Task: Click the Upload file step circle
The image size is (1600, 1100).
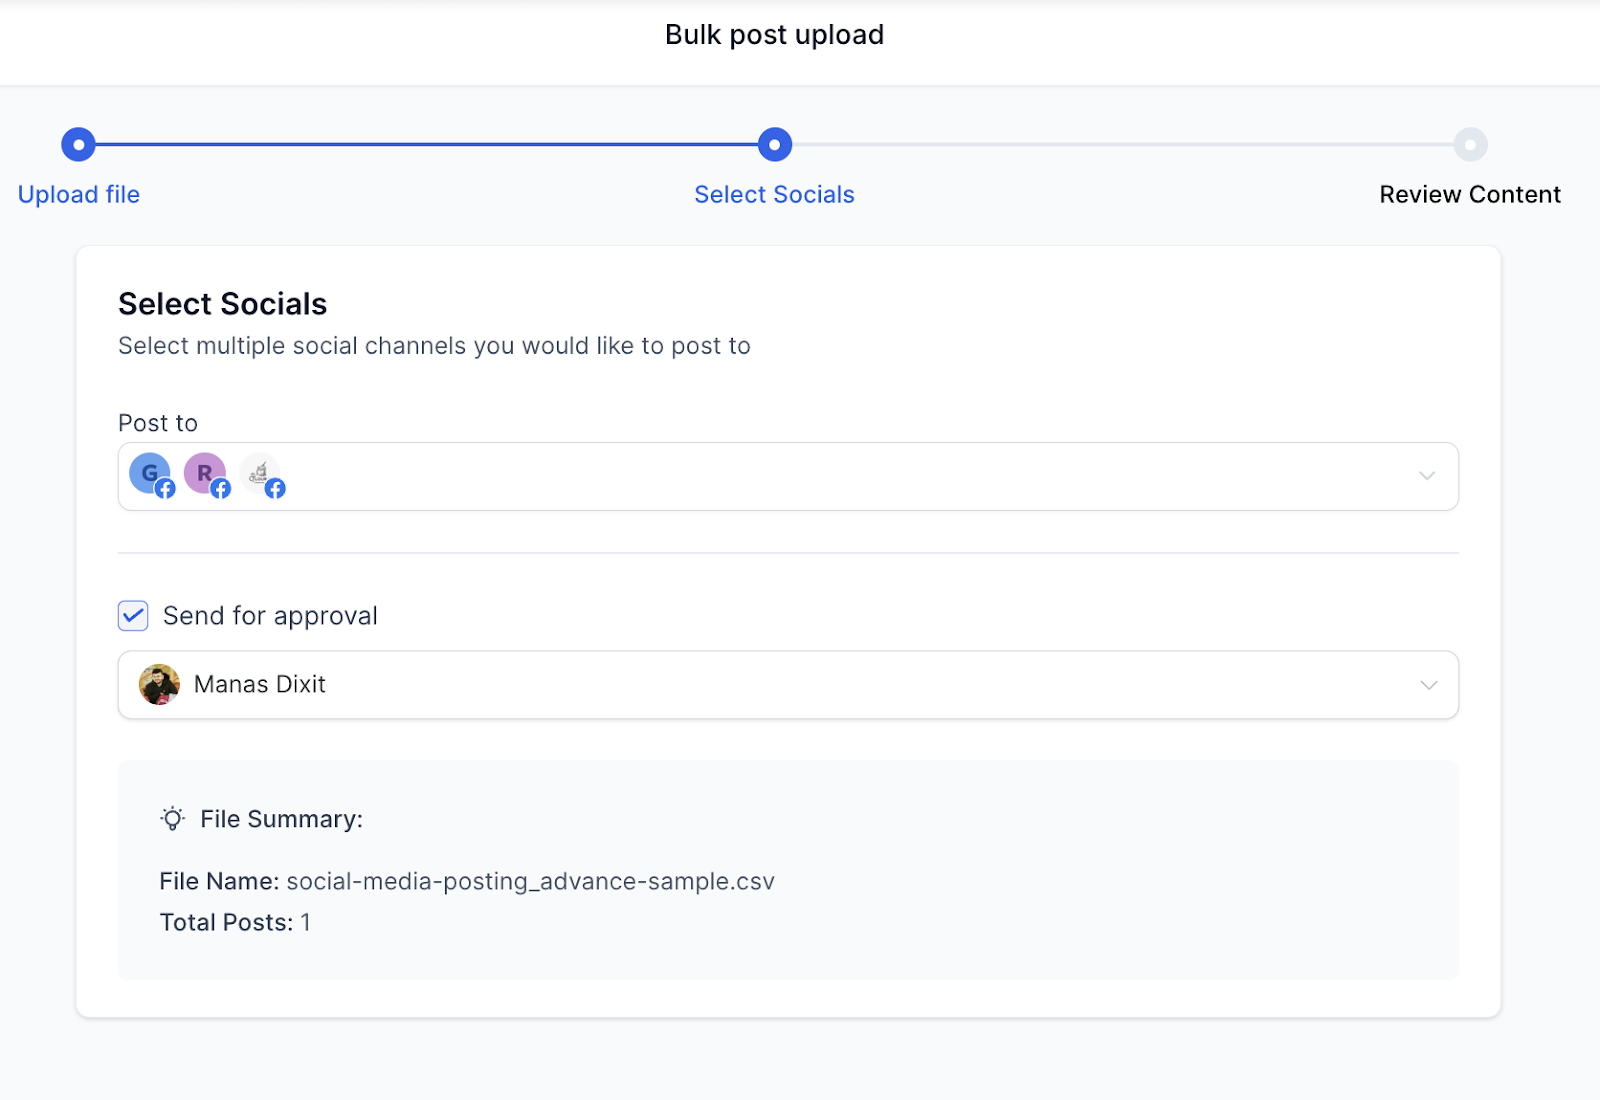Action: (x=78, y=145)
